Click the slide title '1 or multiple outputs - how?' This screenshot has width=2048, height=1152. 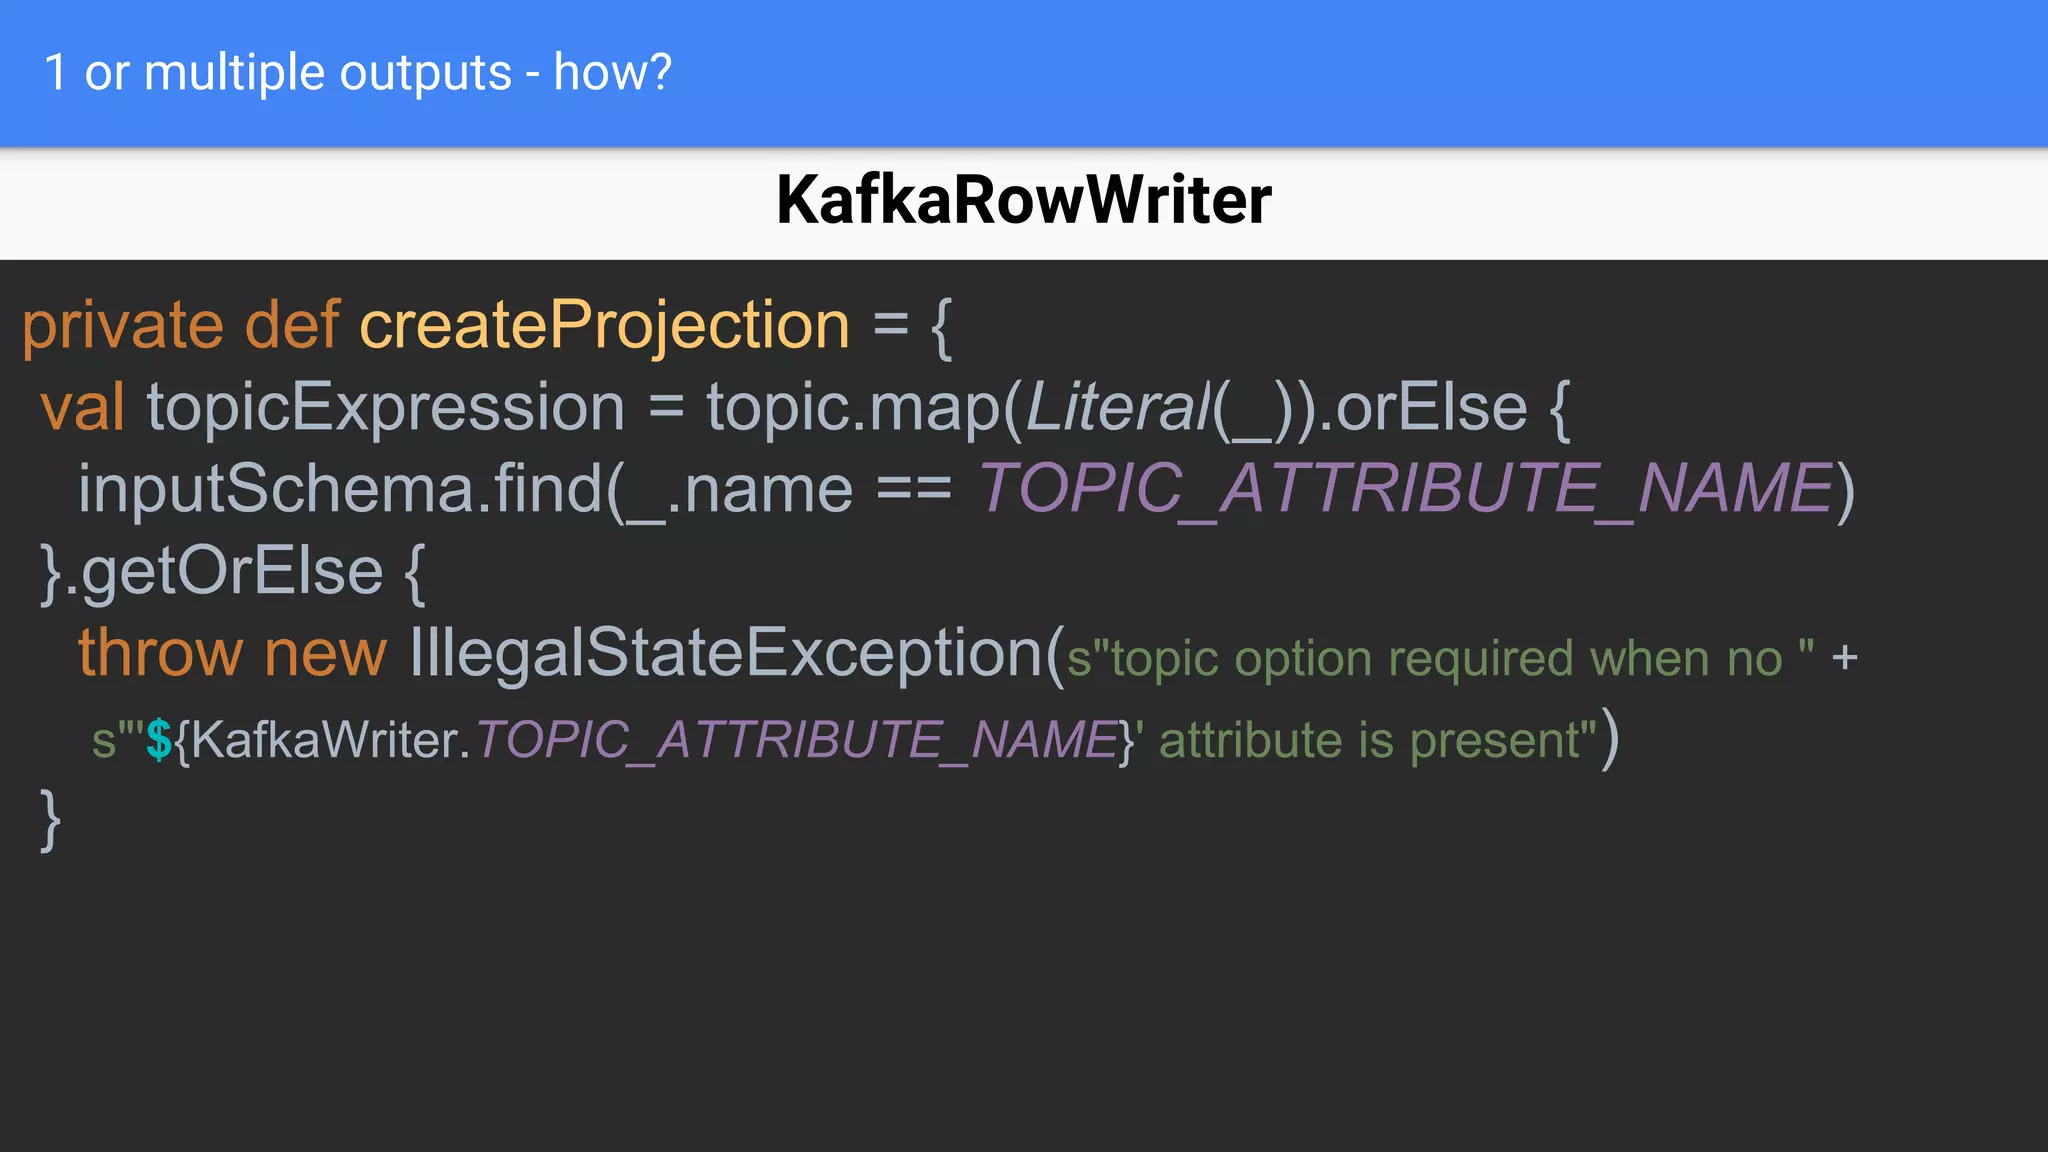pos(358,73)
